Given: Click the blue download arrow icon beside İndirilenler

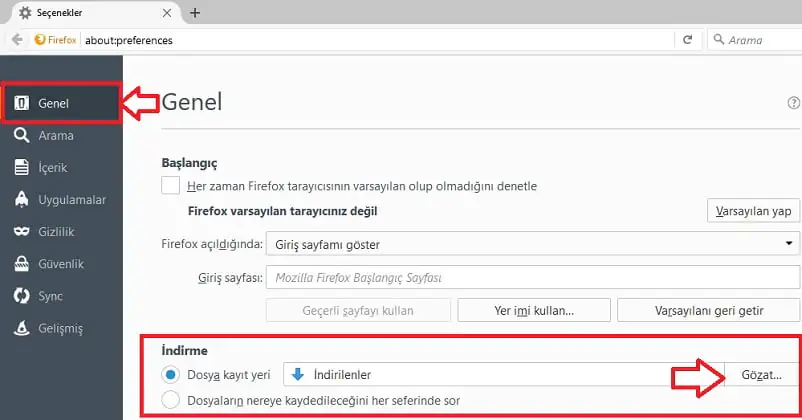Looking at the screenshot, I should tap(297, 375).
